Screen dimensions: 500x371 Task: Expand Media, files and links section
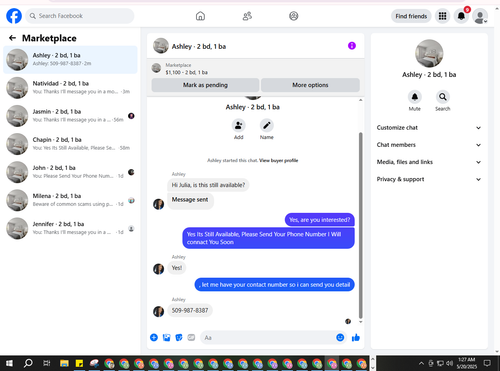(429, 162)
